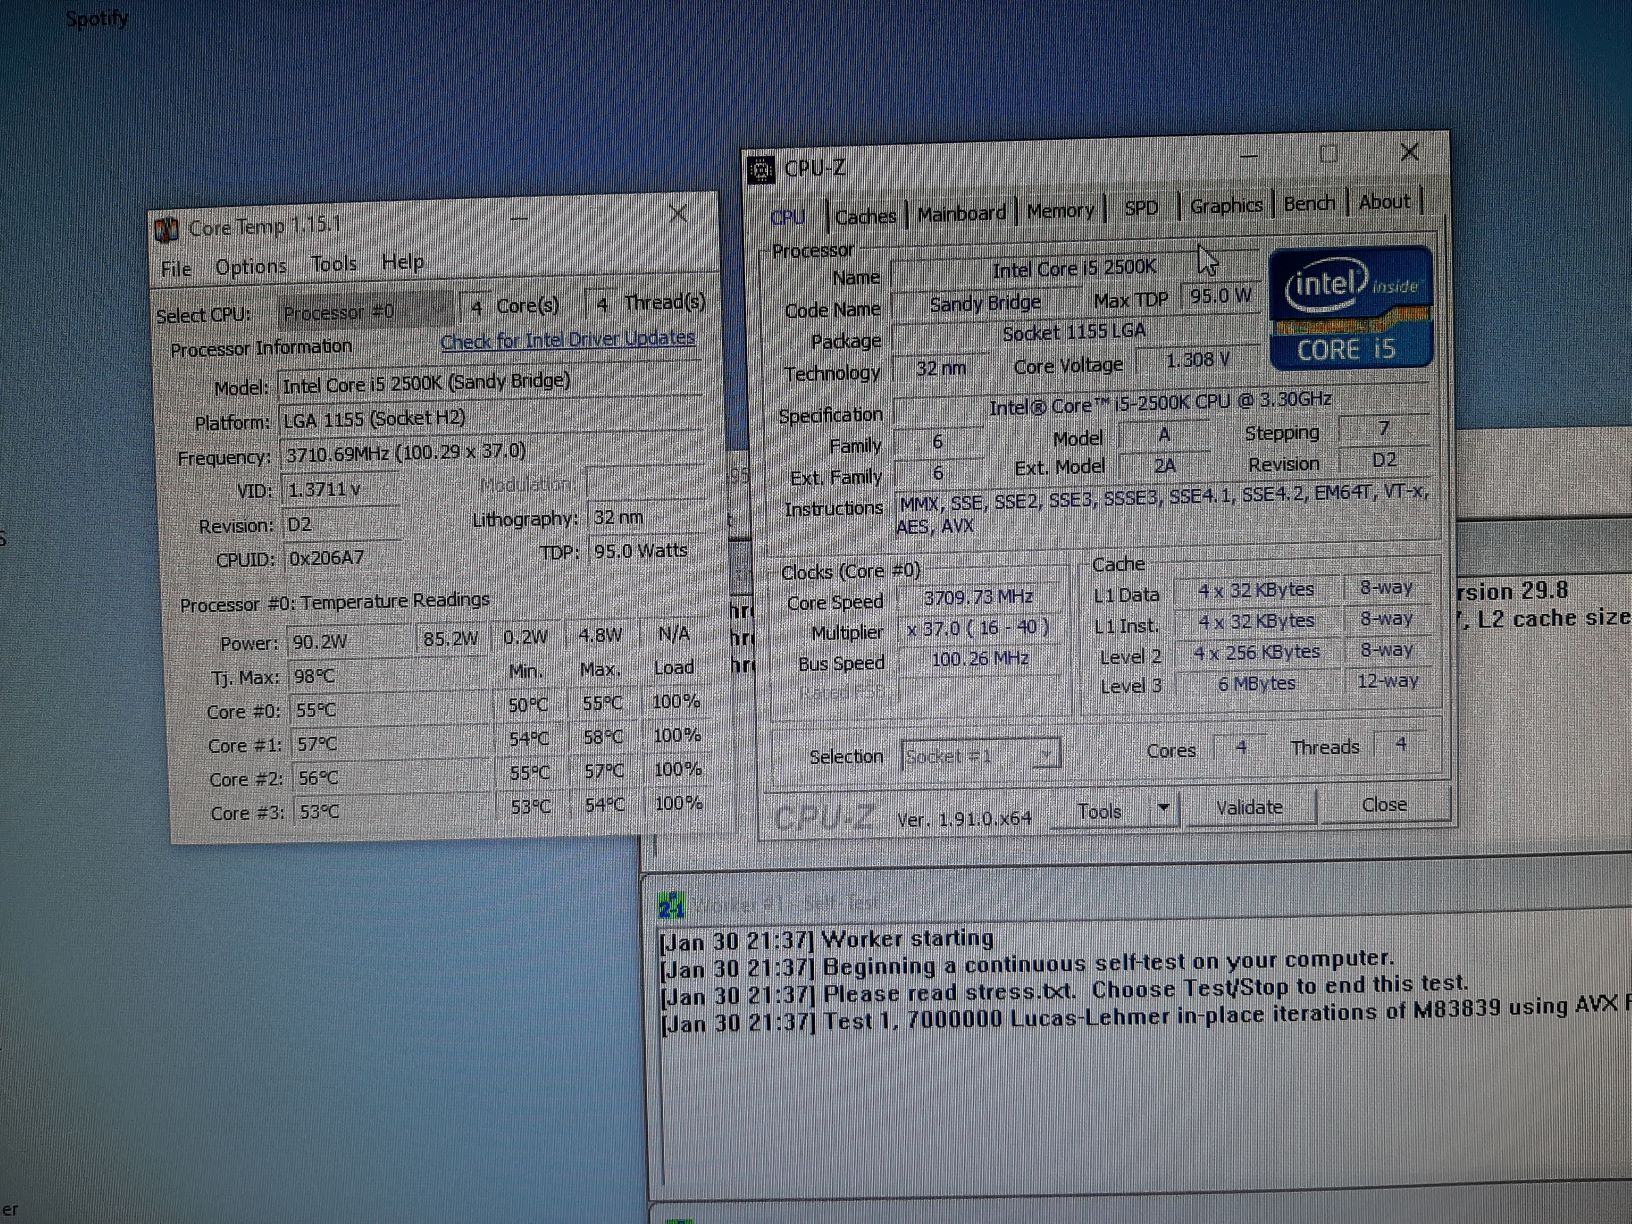Click the Intel Core i5 logo badge
The width and height of the screenshot is (1632, 1224).
tap(1350, 307)
